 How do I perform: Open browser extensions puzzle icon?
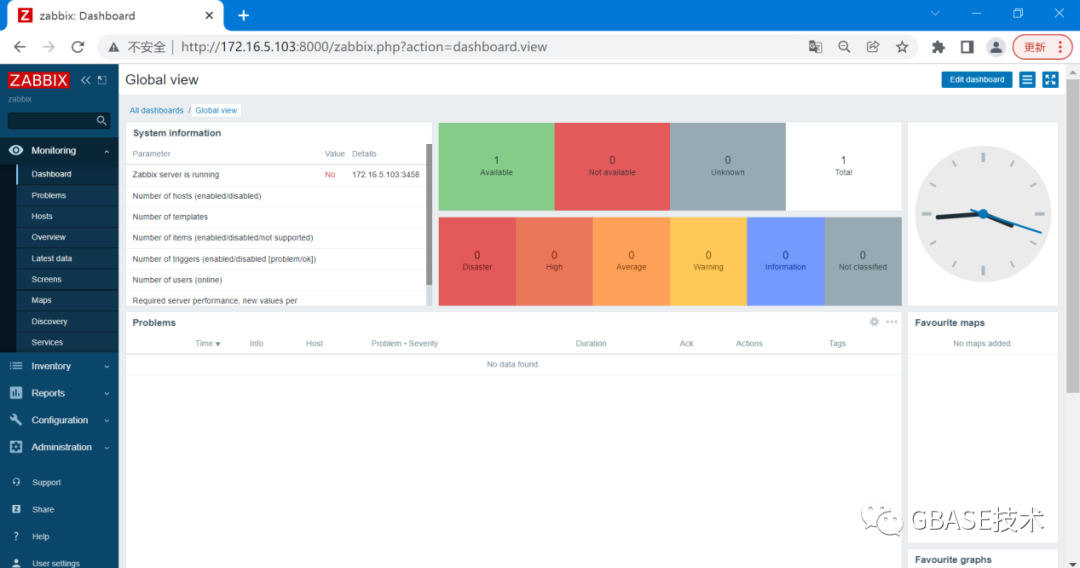[938, 47]
